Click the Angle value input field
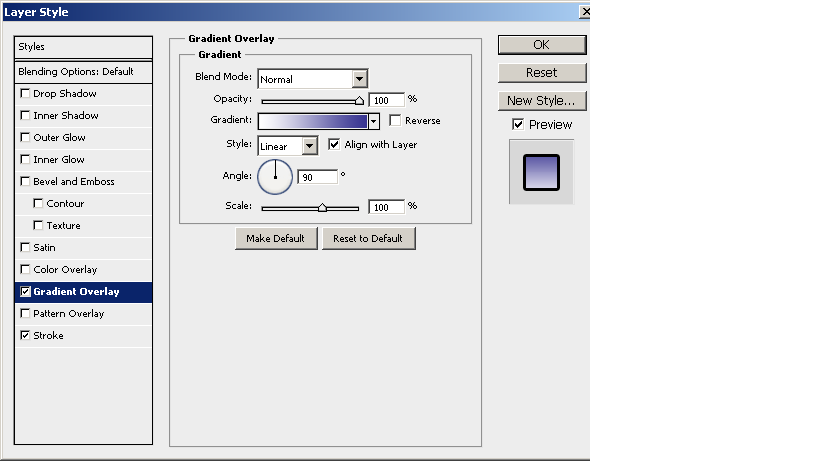Viewport: 816px width, 461px height. click(317, 177)
